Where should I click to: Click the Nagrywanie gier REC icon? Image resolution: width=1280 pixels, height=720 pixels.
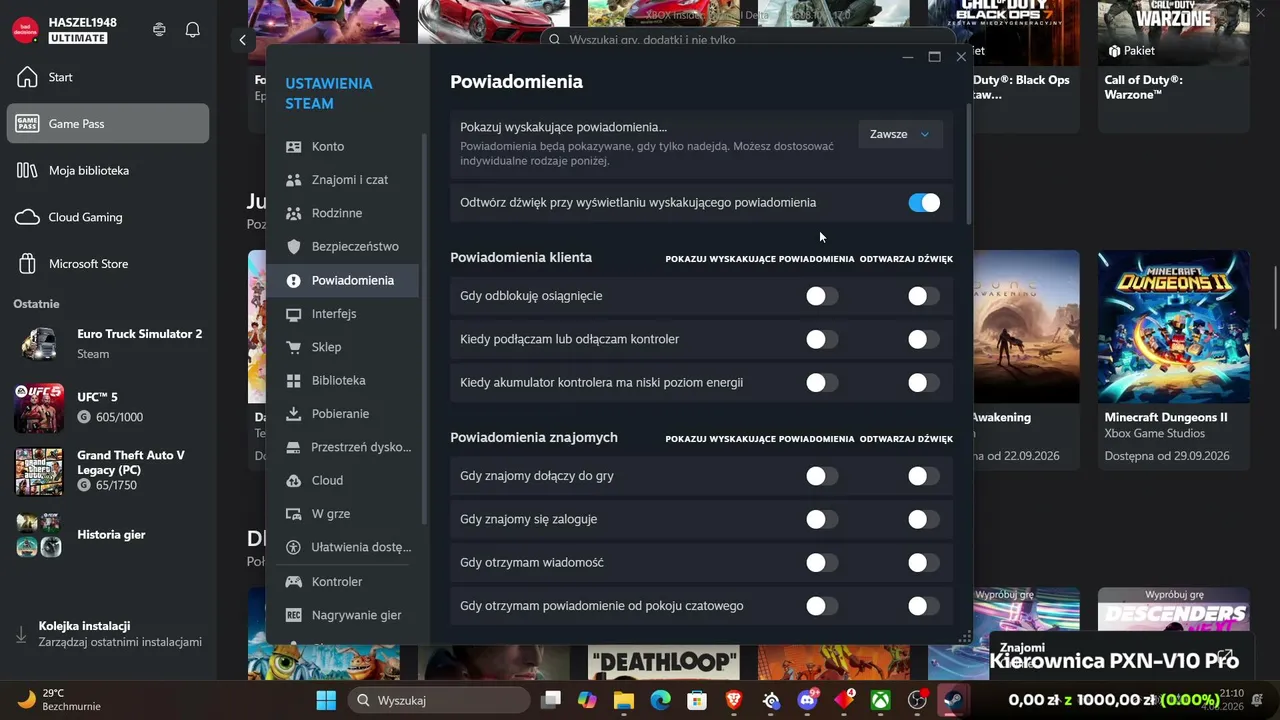tap(293, 615)
